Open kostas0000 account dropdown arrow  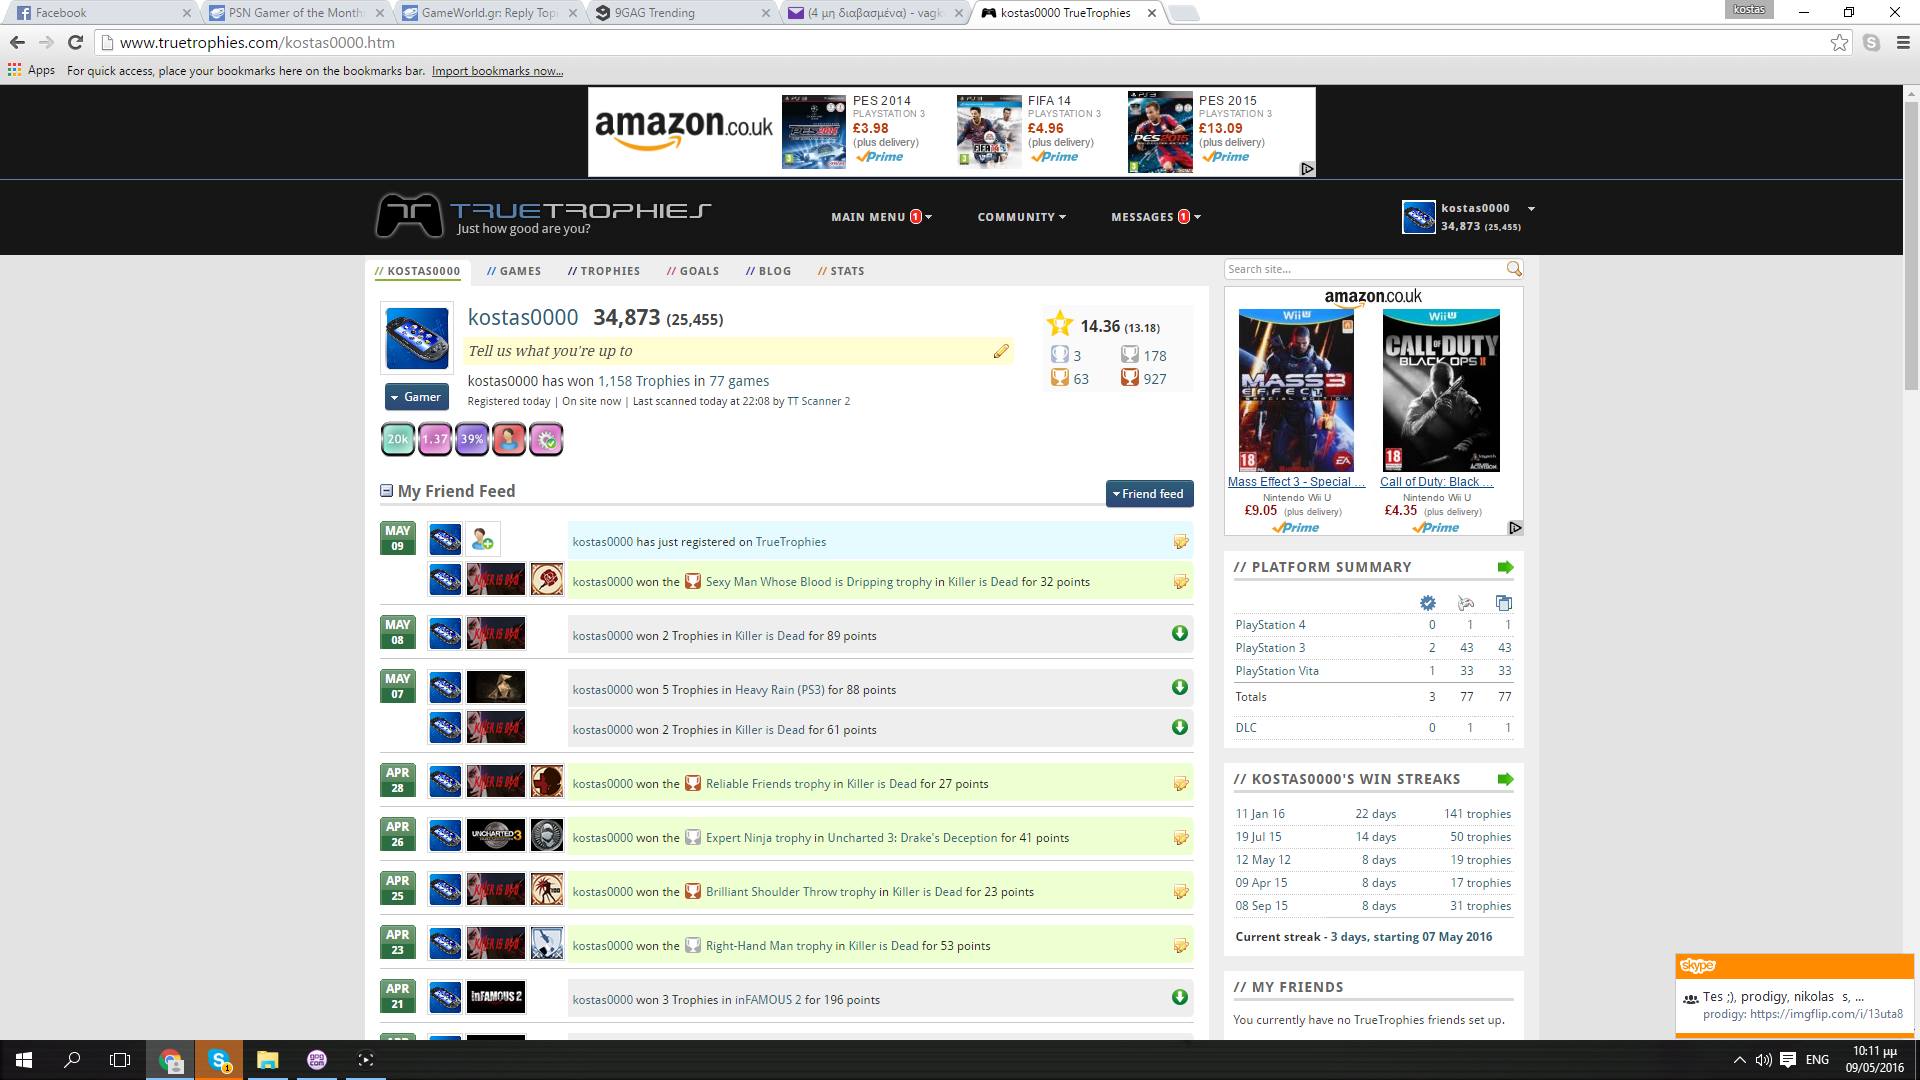[x=1531, y=209]
